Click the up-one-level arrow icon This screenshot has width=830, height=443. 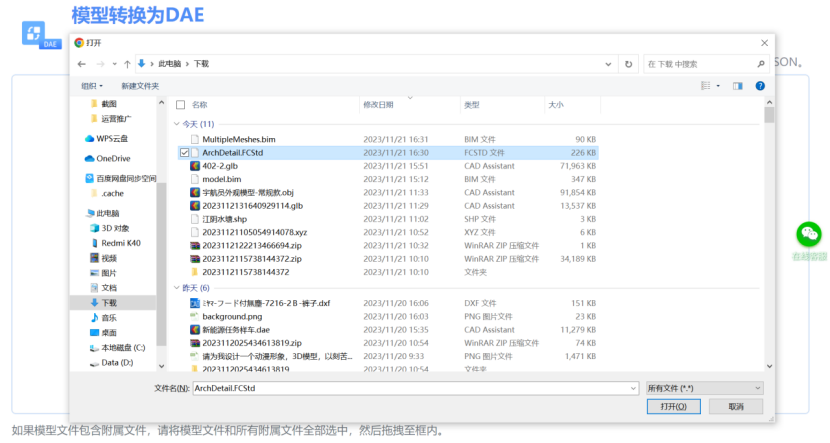(x=127, y=64)
